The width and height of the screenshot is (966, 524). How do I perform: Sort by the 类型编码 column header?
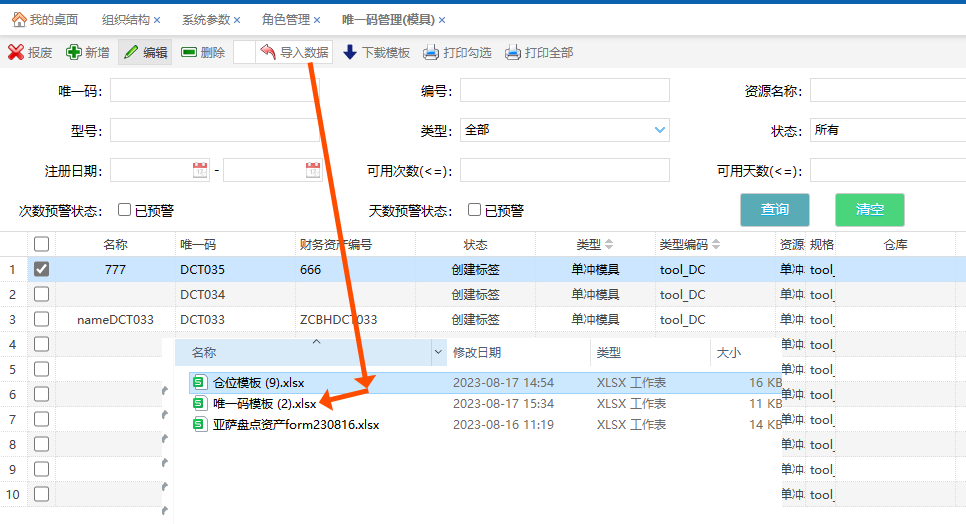point(689,245)
